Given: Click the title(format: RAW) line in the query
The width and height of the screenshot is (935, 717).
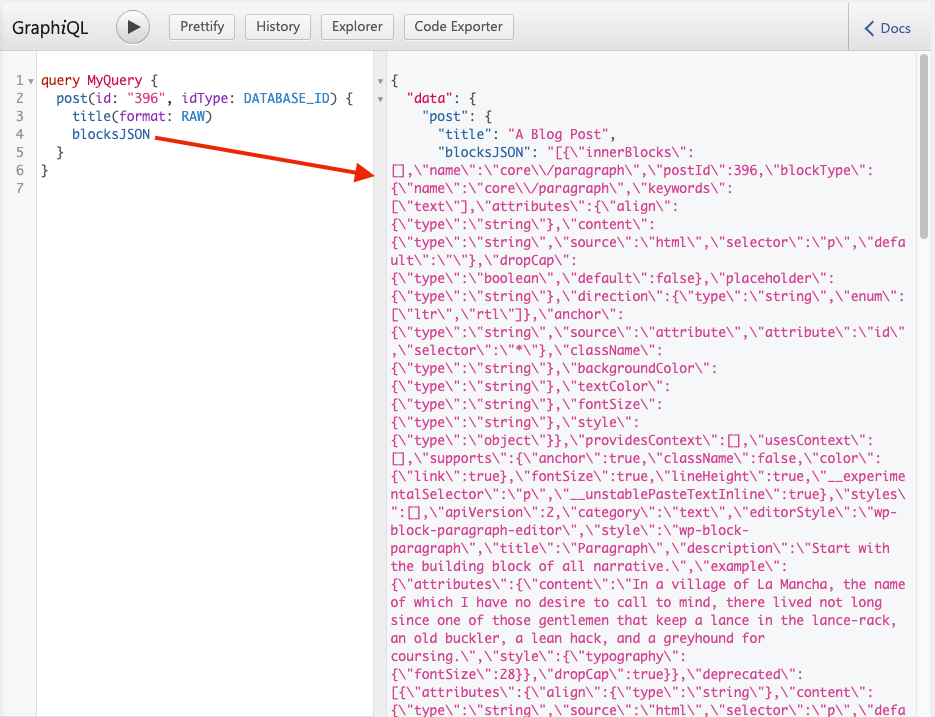Looking at the screenshot, I should [x=142, y=116].
